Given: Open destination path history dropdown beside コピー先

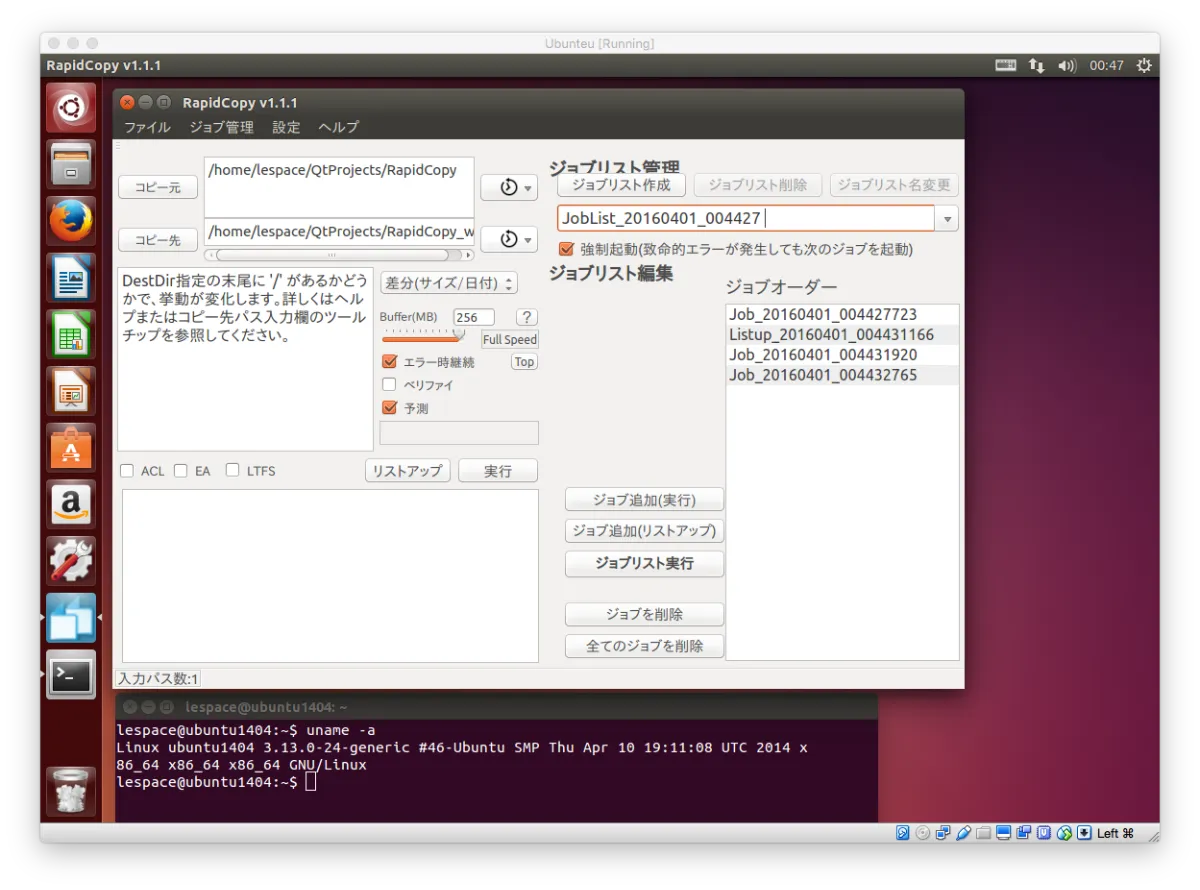Looking at the screenshot, I should 509,240.
